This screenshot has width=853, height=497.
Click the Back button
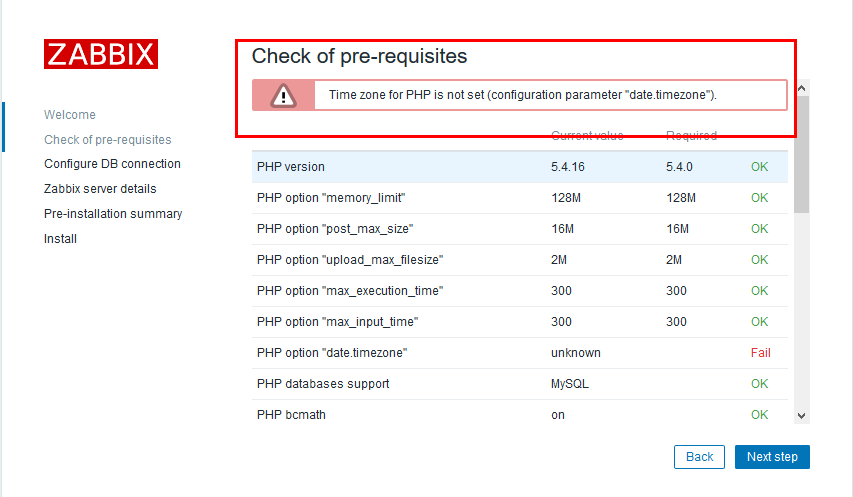point(699,457)
